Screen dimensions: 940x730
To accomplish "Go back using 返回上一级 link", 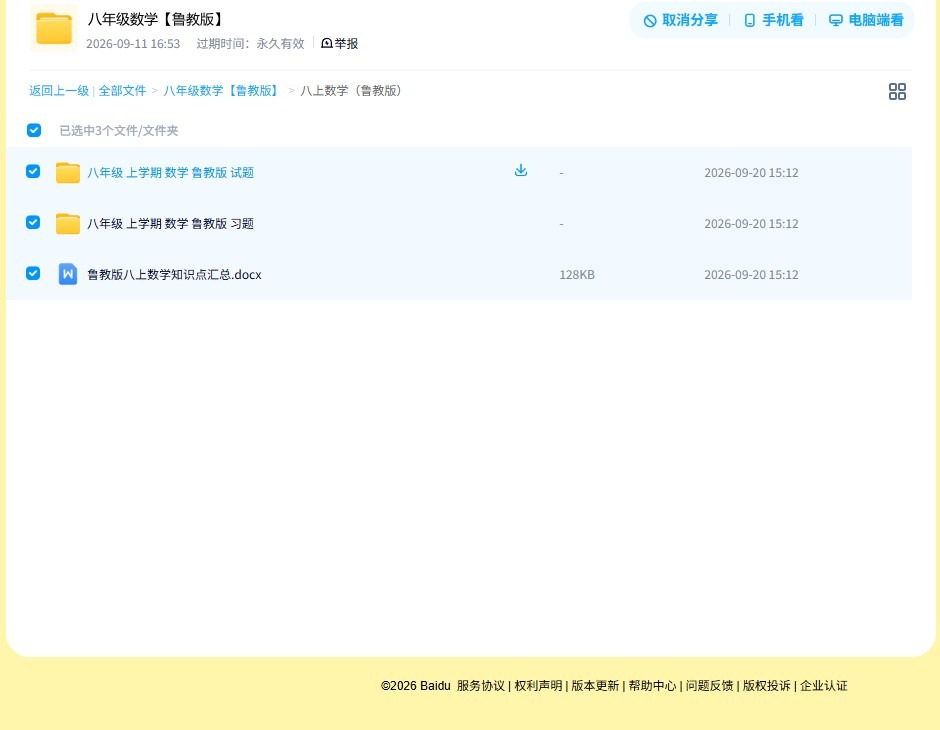I will [59, 91].
